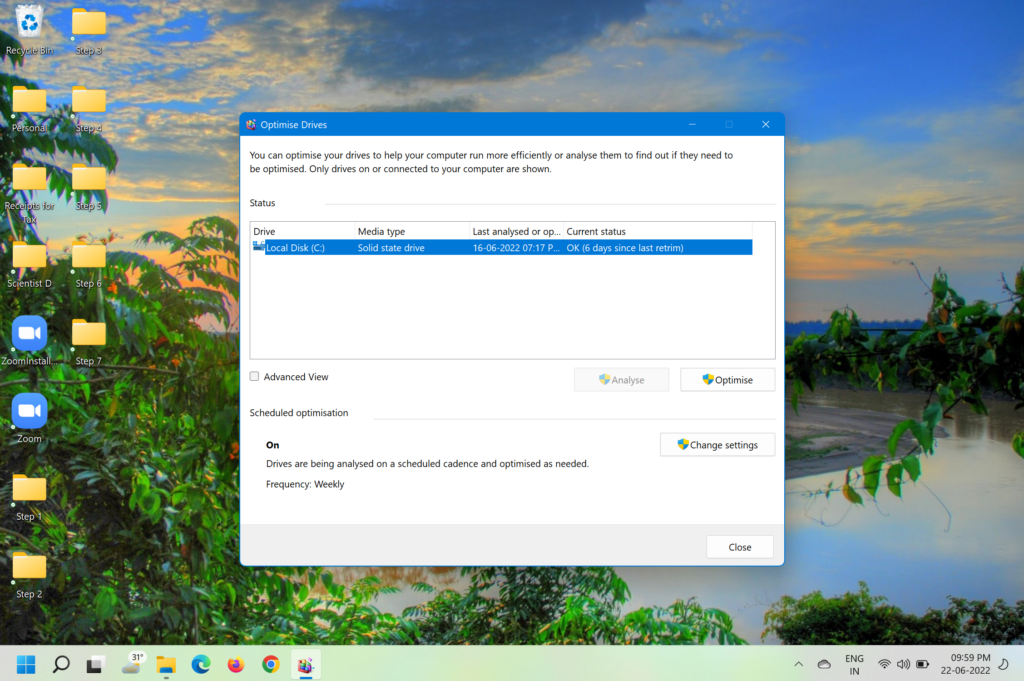
Task: Launch Microsoft Edge from taskbar
Action: click(x=201, y=665)
